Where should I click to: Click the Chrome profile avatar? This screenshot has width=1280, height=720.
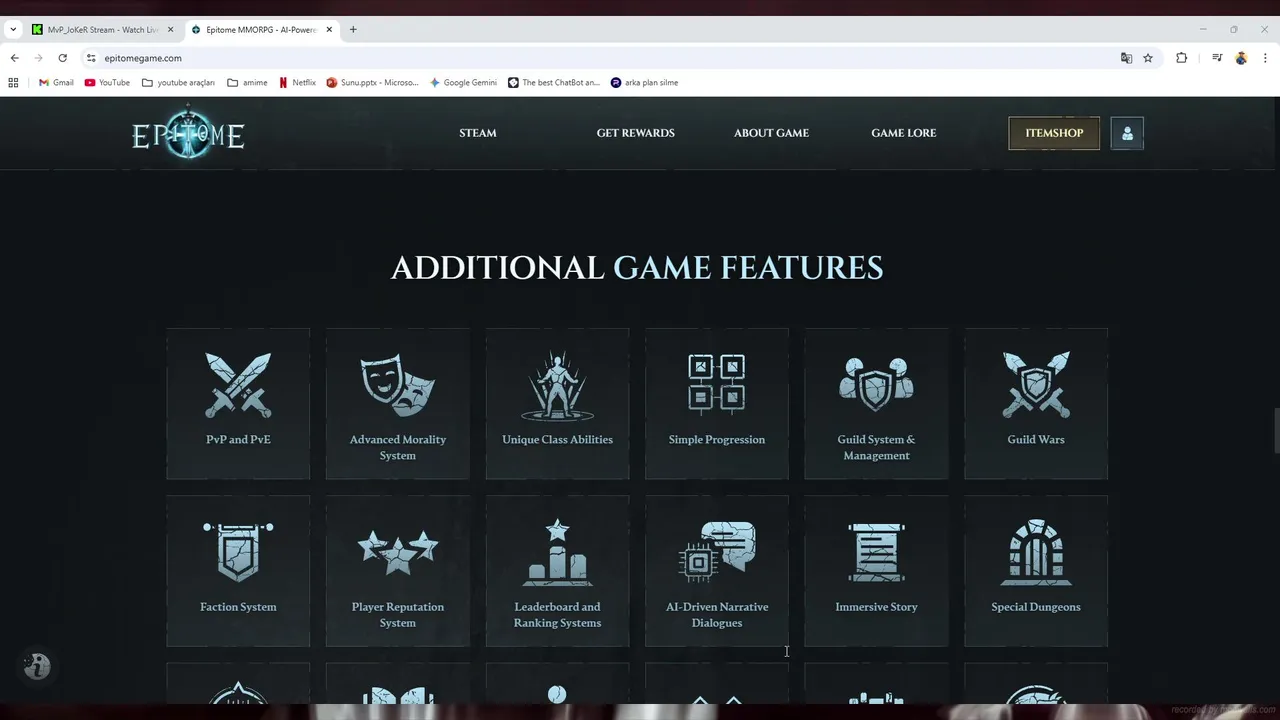coord(1241,58)
